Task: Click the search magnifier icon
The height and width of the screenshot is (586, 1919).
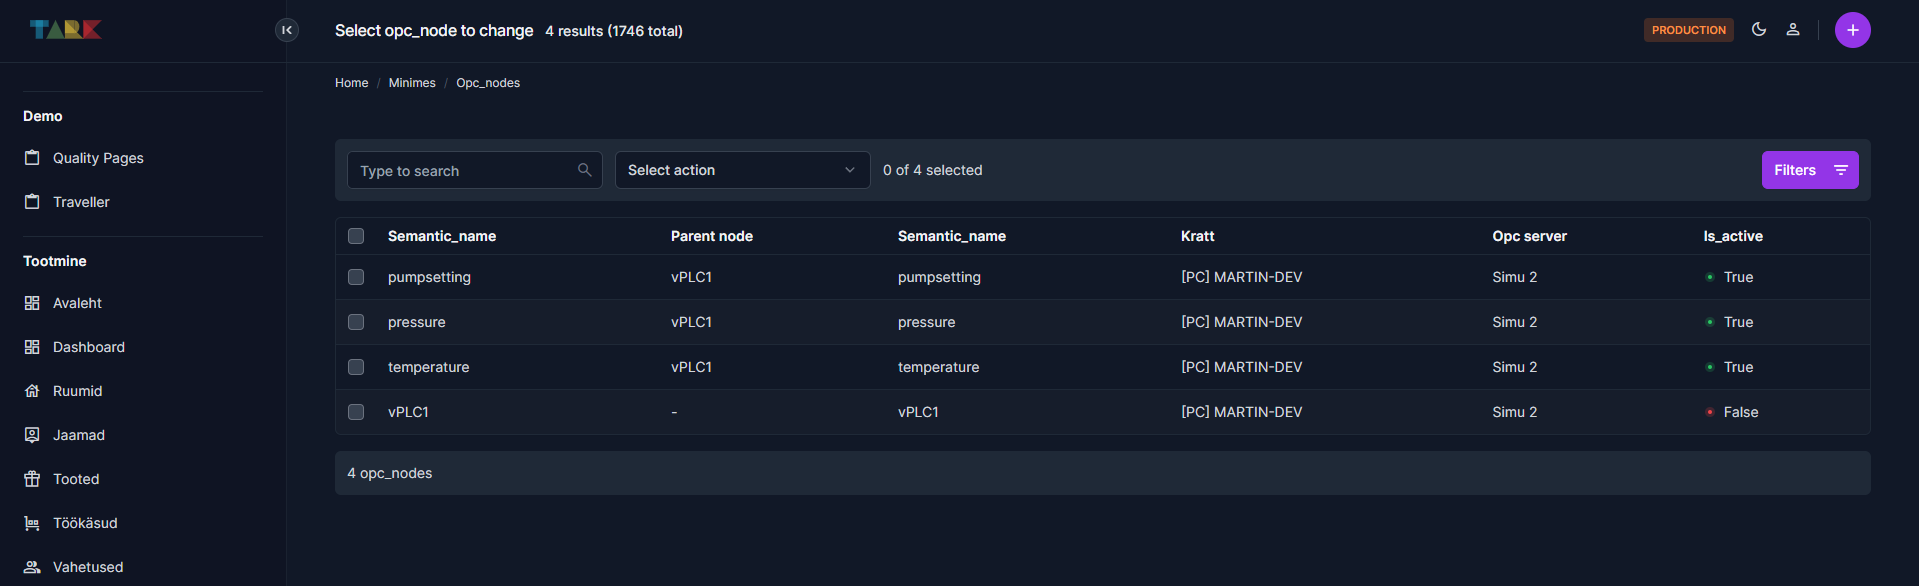Action: point(585,170)
